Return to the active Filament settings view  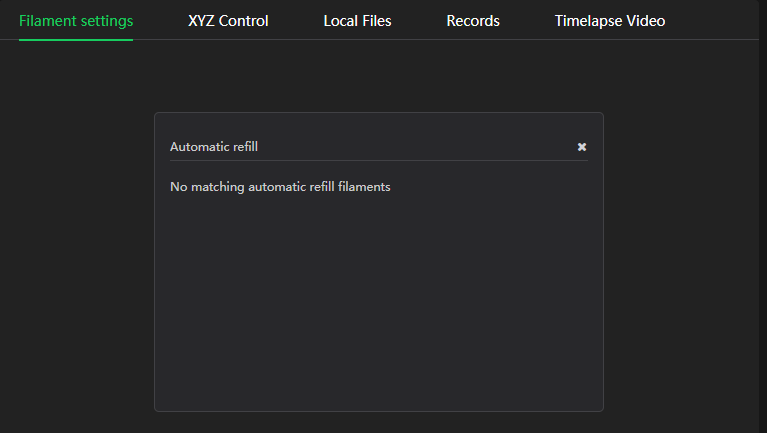click(76, 21)
